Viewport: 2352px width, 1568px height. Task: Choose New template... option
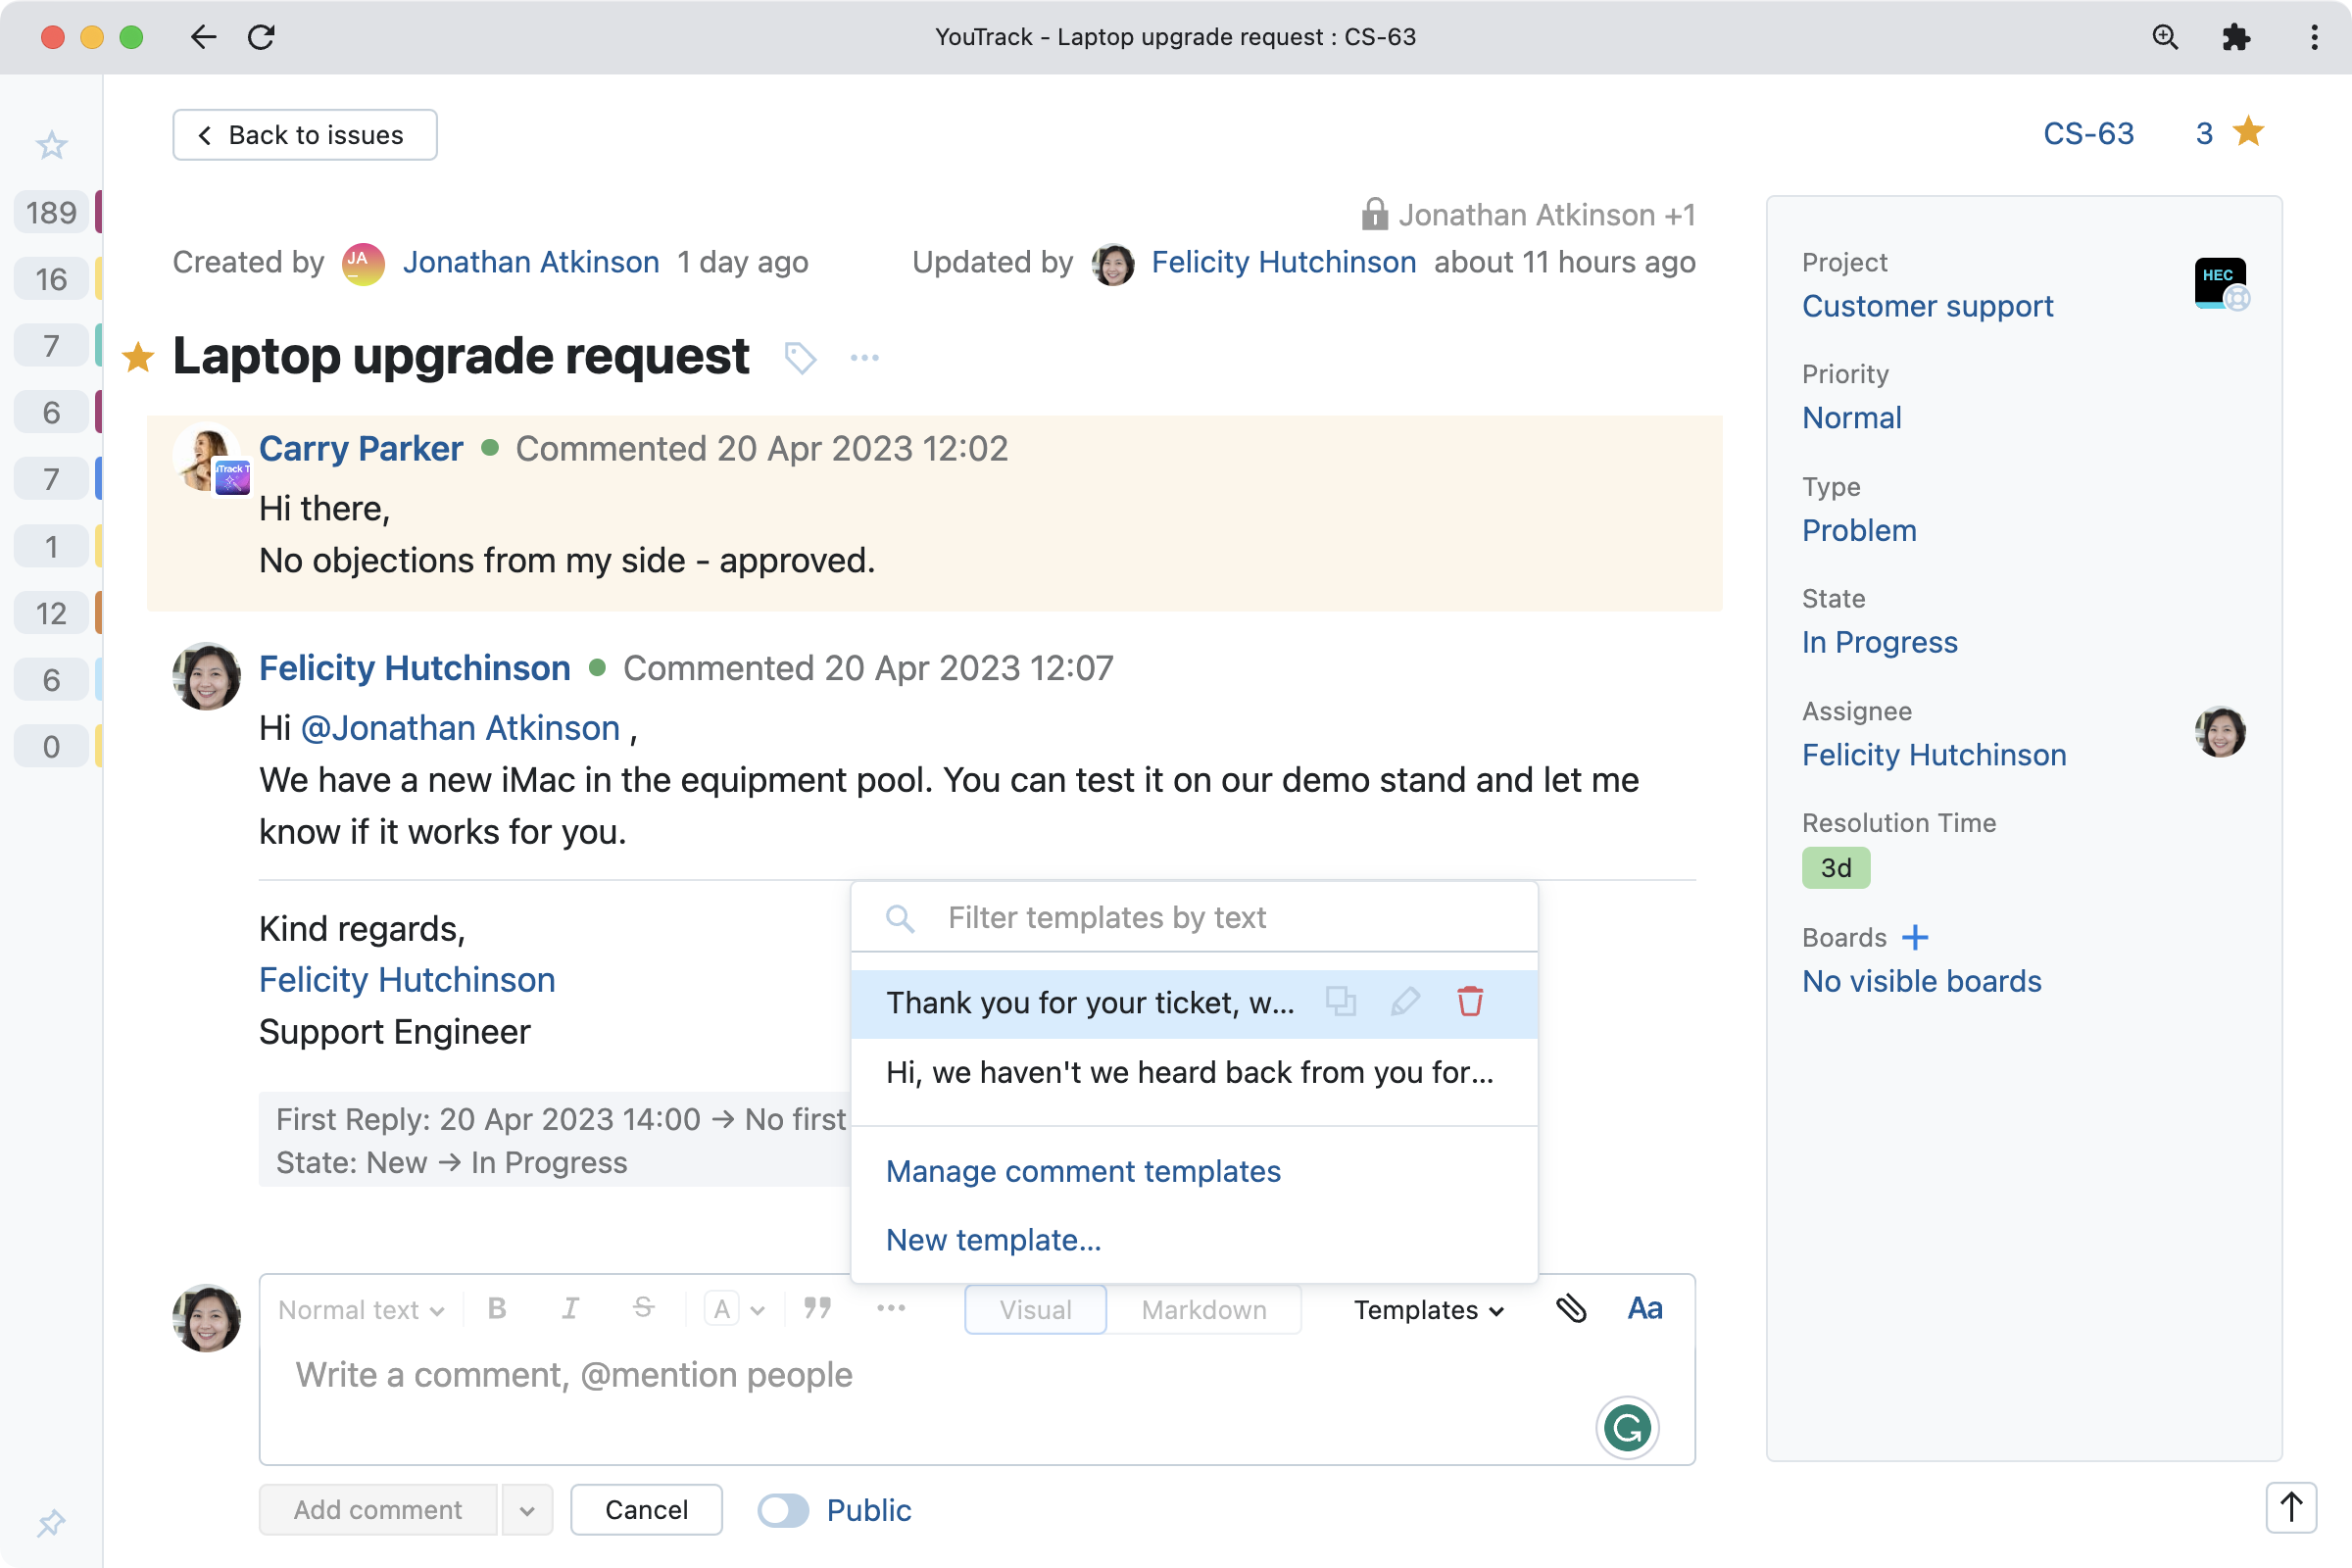click(993, 1240)
